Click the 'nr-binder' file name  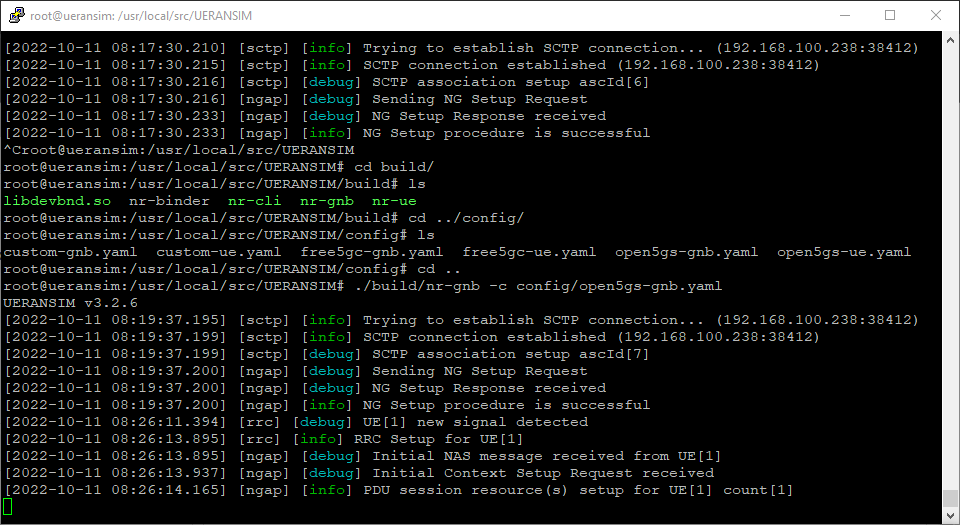[169, 201]
